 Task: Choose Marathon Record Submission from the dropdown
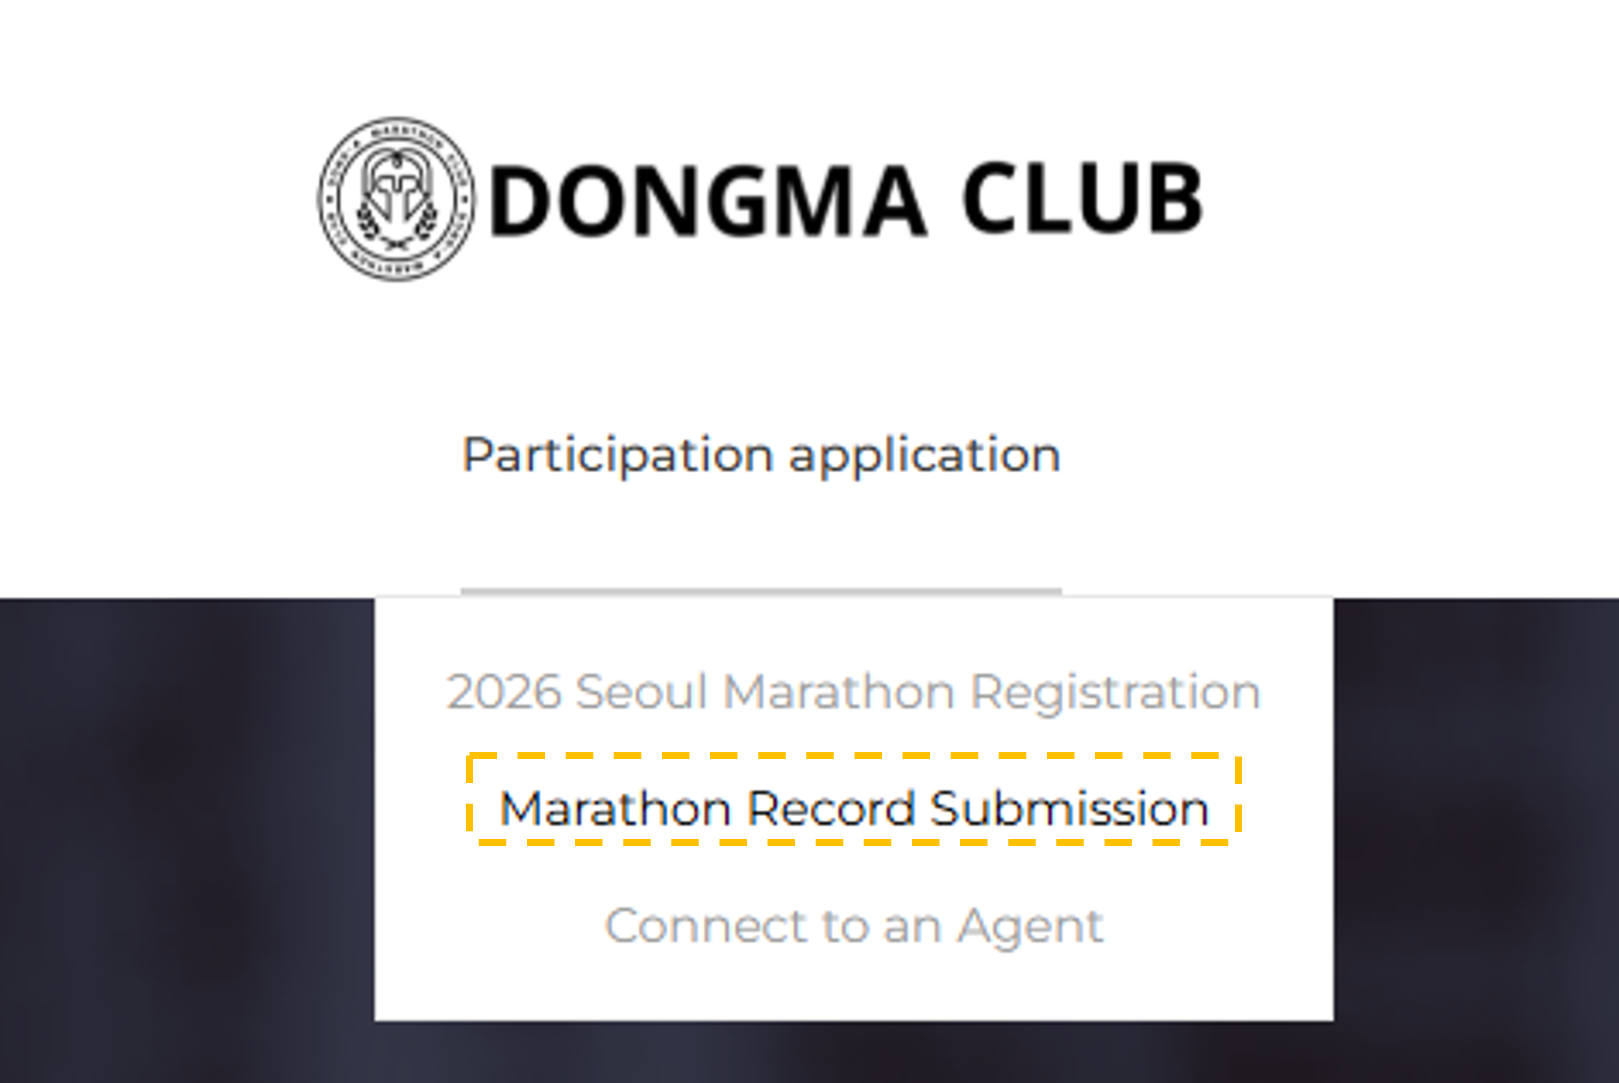pyautogui.click(x=853, y=808)
